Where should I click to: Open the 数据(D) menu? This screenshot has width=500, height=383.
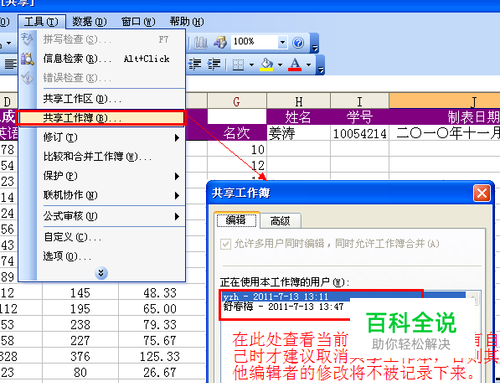click(90, 22)
